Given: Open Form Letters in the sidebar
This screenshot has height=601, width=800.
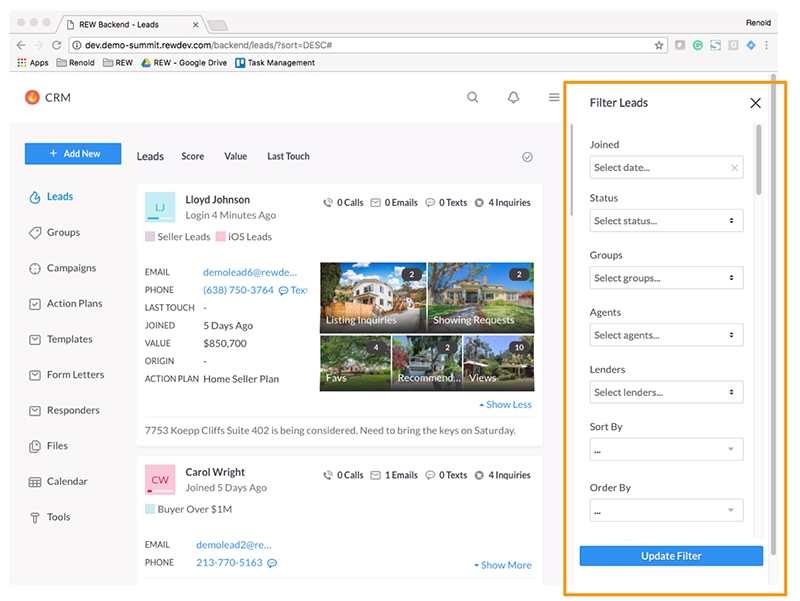Looking at the screenshot, I should (x=66, y=375).
